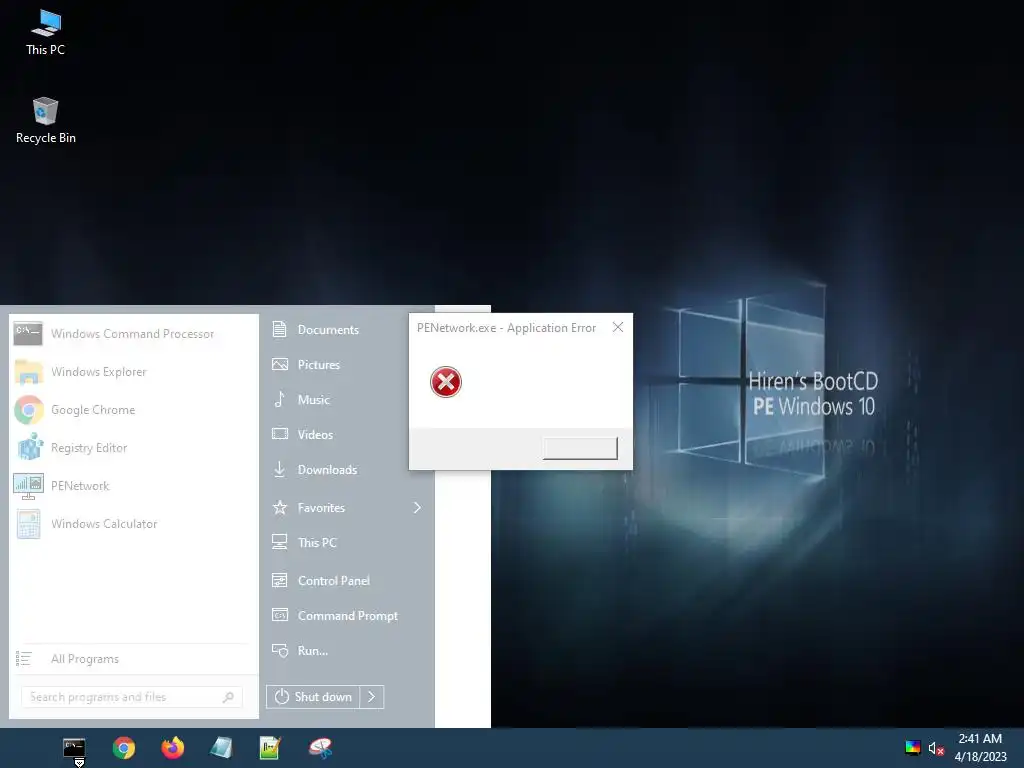Launch PENetwork from the Start menu

(133, 486)
